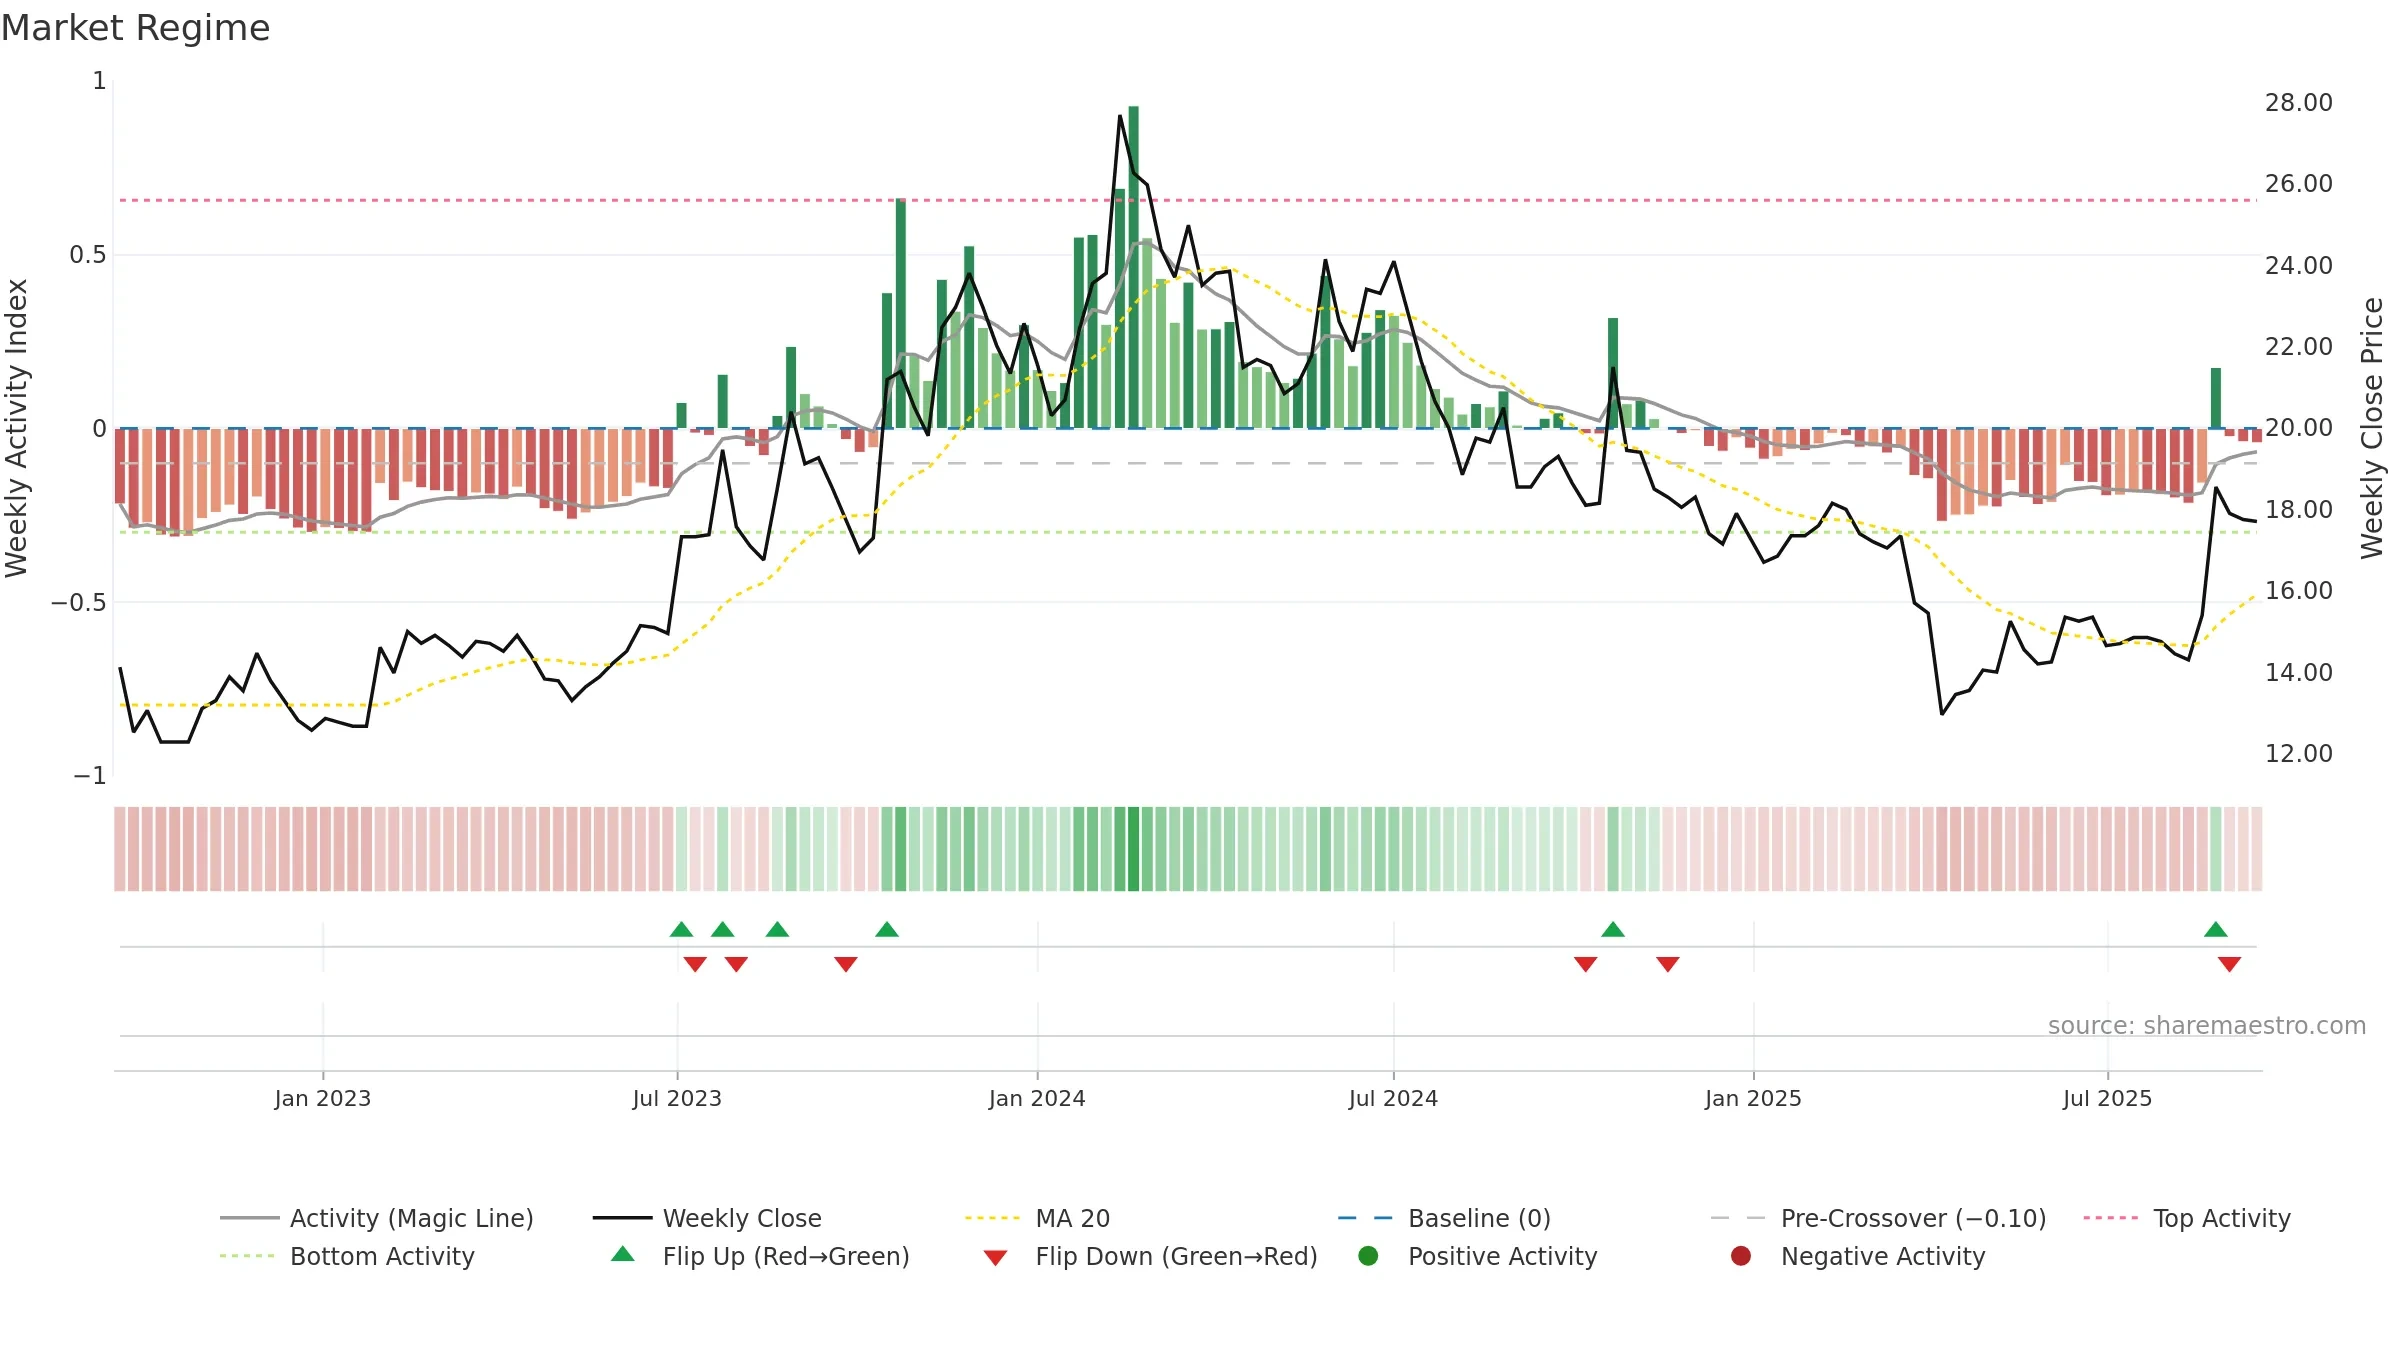This screenshot has height=1350, width=2400.
Task: Toggle the Weekly Close legend entry
Action: (x=707, y=1218)
